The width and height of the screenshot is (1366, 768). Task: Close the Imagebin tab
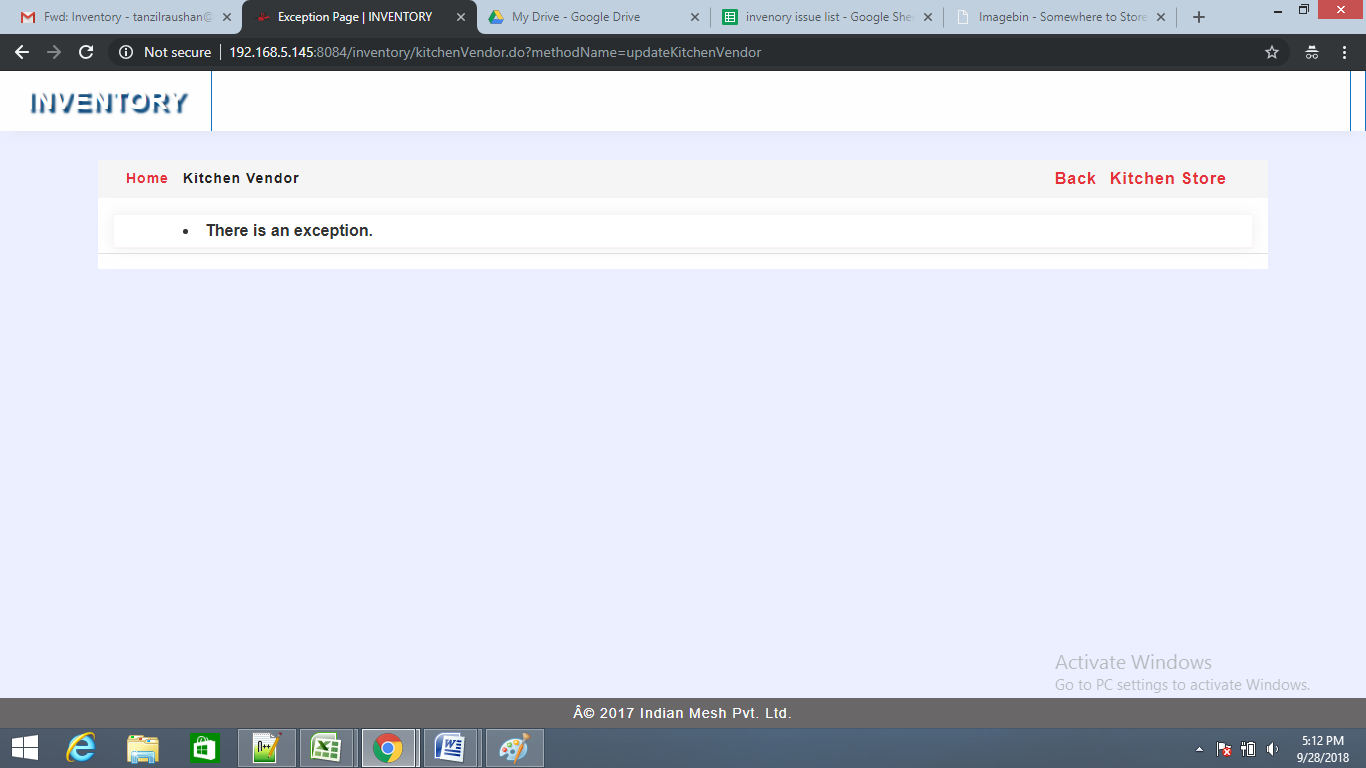pos(1161,17)
